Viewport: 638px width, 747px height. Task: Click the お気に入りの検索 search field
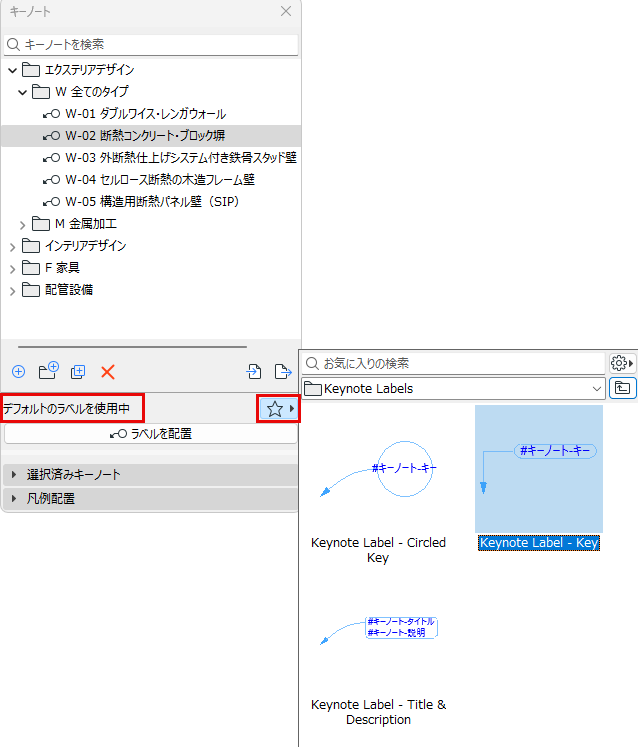(453, 363)
